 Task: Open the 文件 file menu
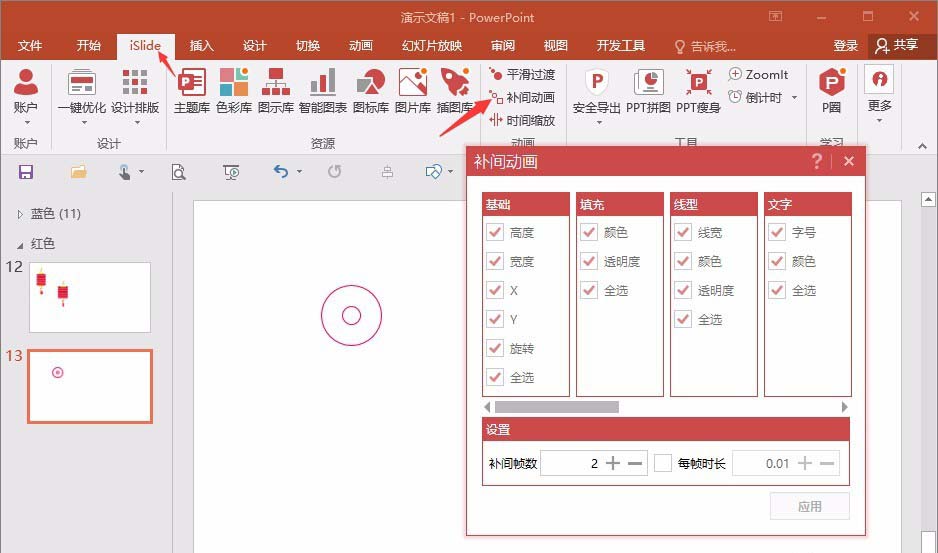pyautogui.click(x=30, y=45)
